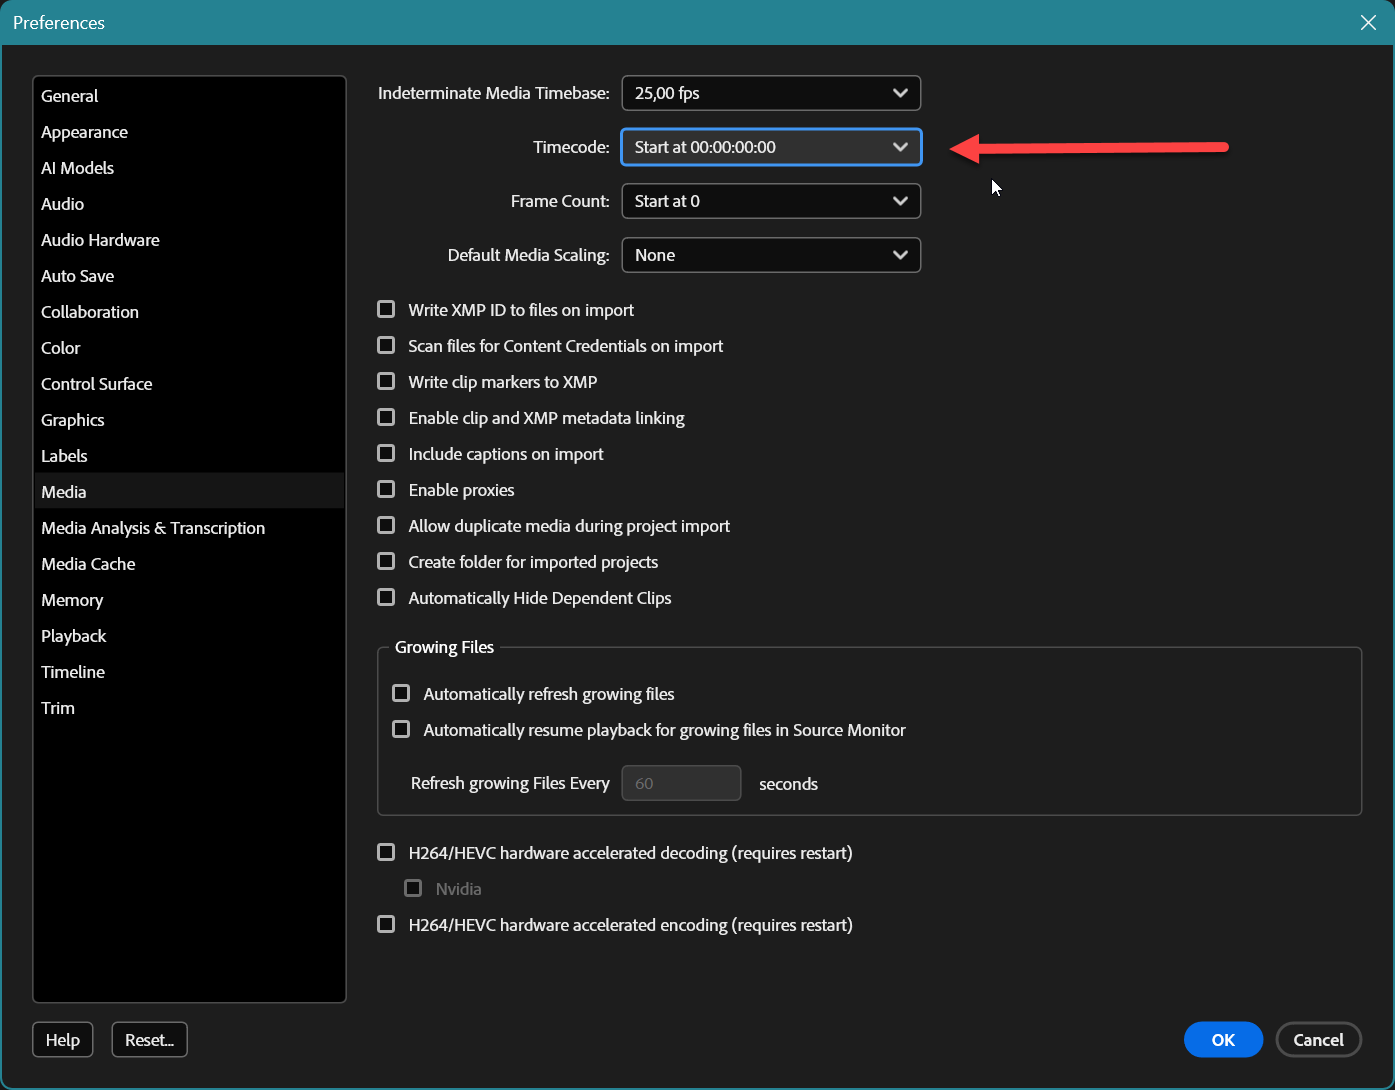The image size is (1395, 1090).
Task: Open the Default Media Scaling dropdown
Action: click(x=770, y=255)
